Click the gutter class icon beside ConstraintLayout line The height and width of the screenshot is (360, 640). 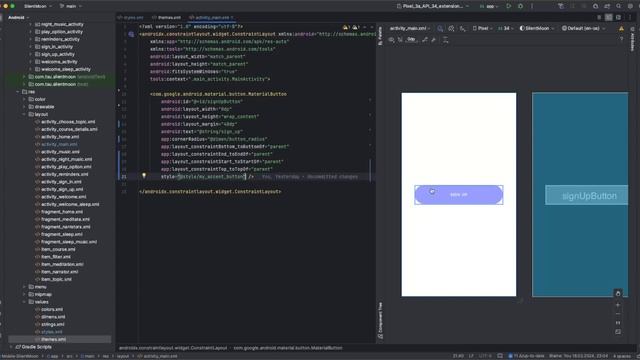point(131,34)
